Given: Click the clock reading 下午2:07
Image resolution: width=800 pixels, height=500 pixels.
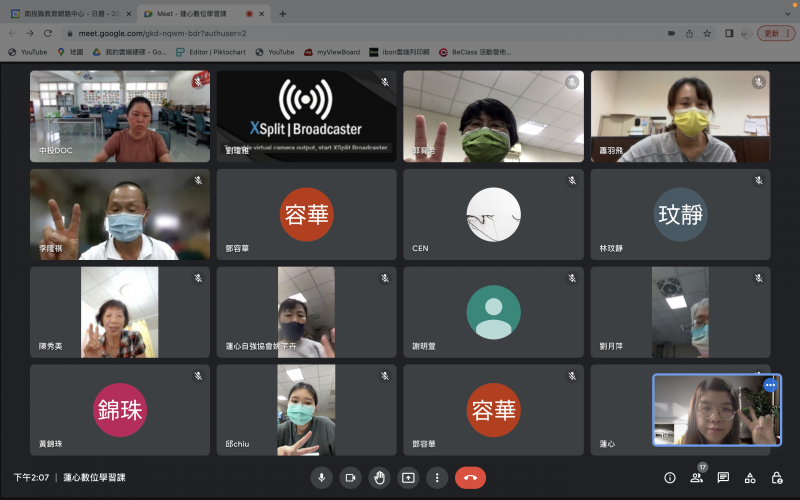Looking at the screenshot, I should 31,478.
